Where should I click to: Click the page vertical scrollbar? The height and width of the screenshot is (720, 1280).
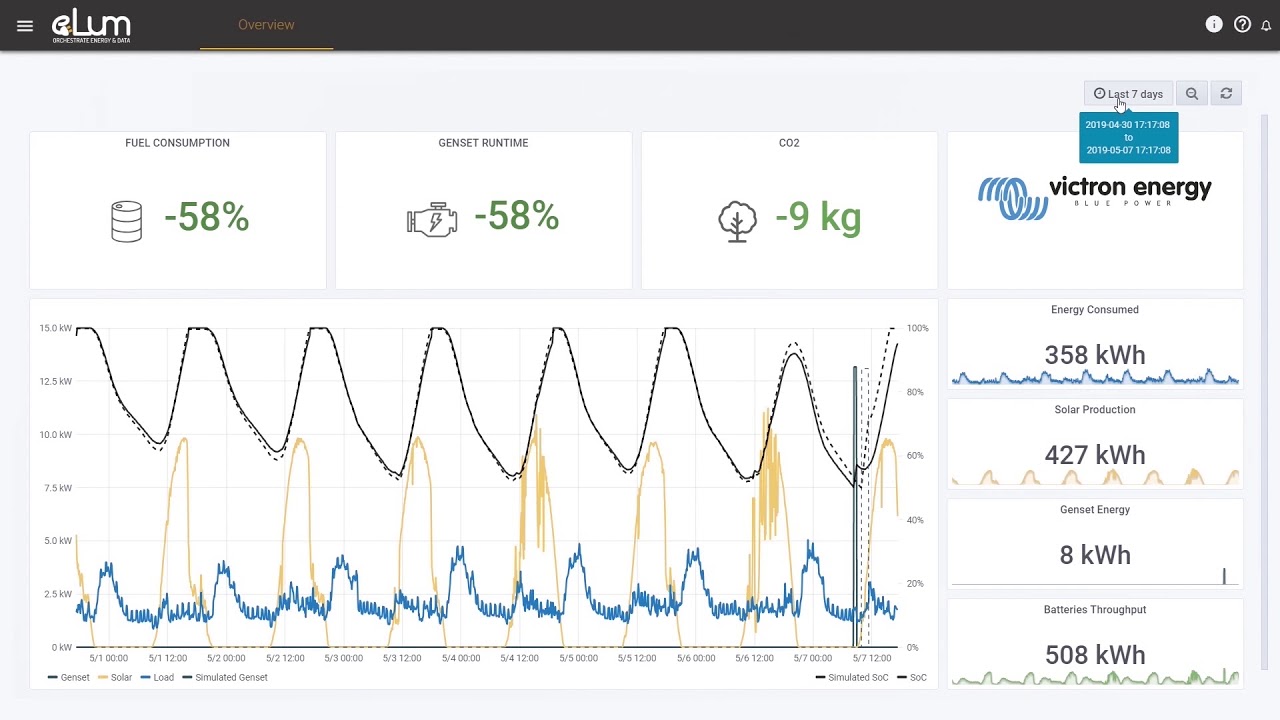click(1264, 390)
